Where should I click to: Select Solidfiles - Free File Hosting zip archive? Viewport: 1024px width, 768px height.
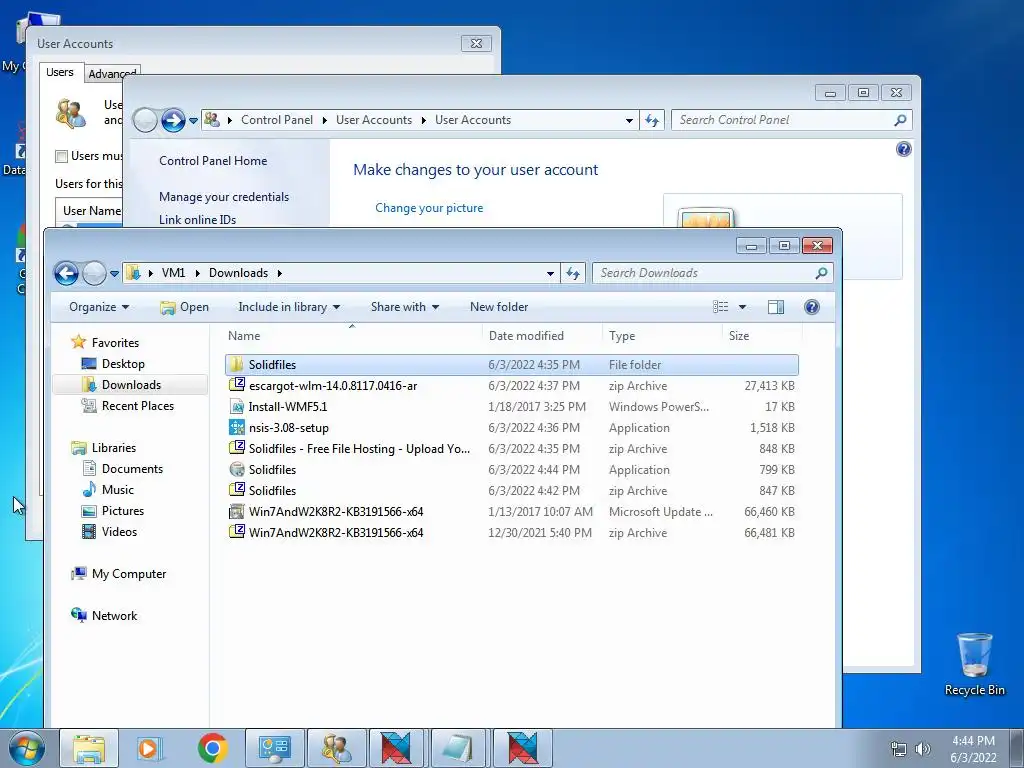511,449
